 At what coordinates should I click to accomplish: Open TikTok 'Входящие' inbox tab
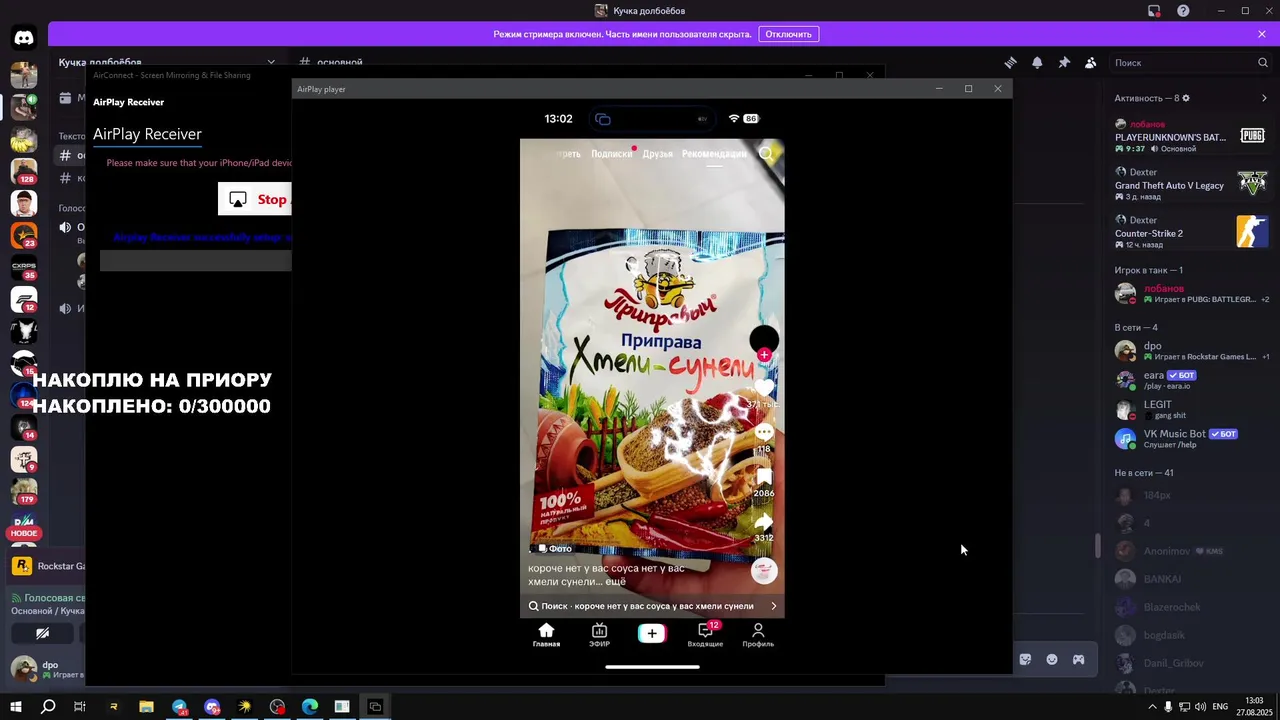point(705,635)
